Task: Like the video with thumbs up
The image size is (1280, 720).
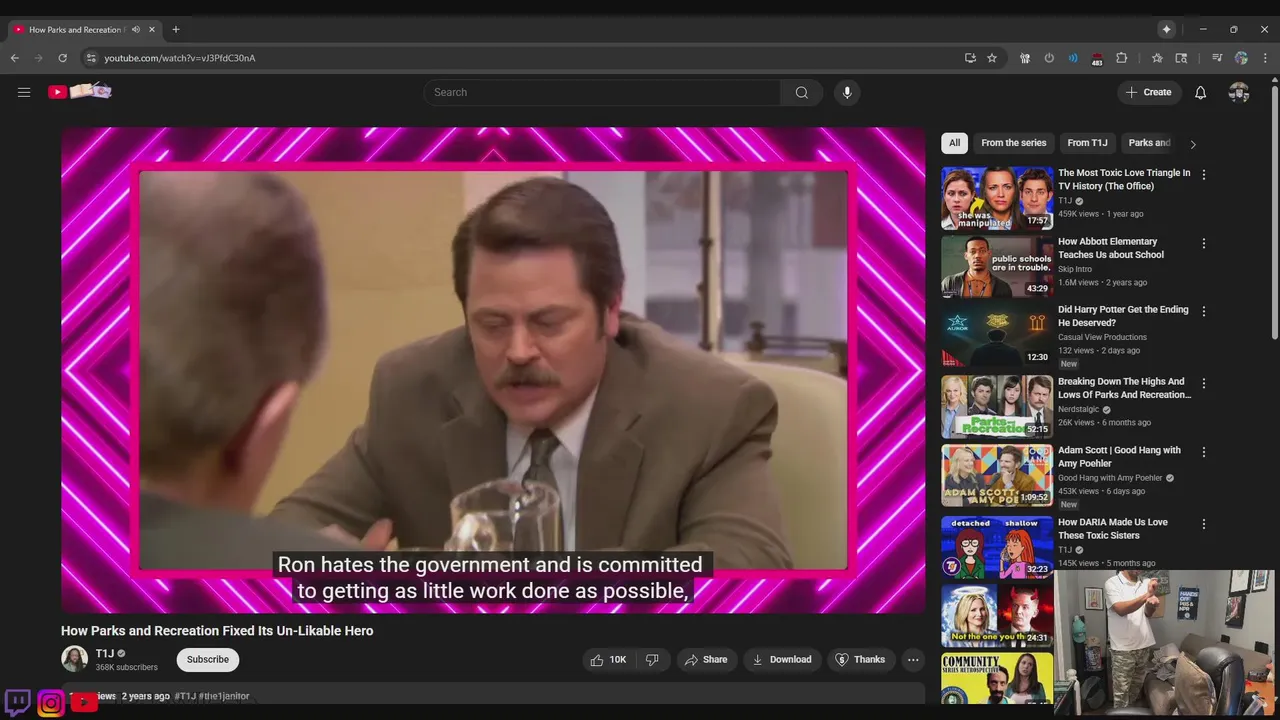Action: [x=608, y=659]
